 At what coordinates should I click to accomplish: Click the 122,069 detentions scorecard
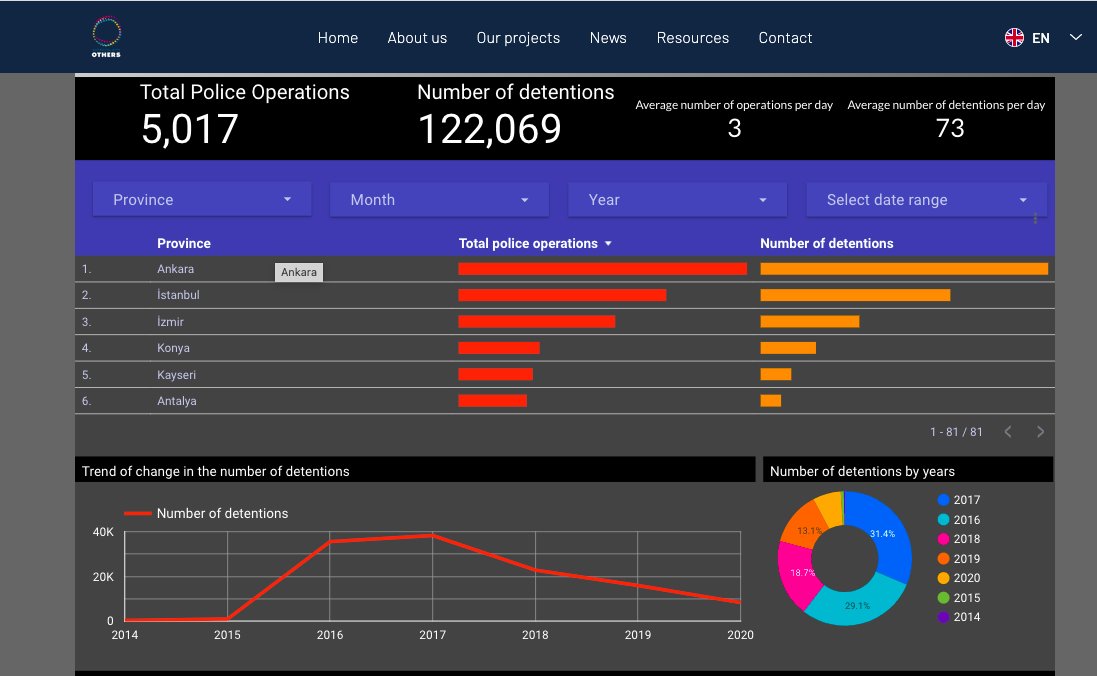pyautogui.click(x=516, y=115)
